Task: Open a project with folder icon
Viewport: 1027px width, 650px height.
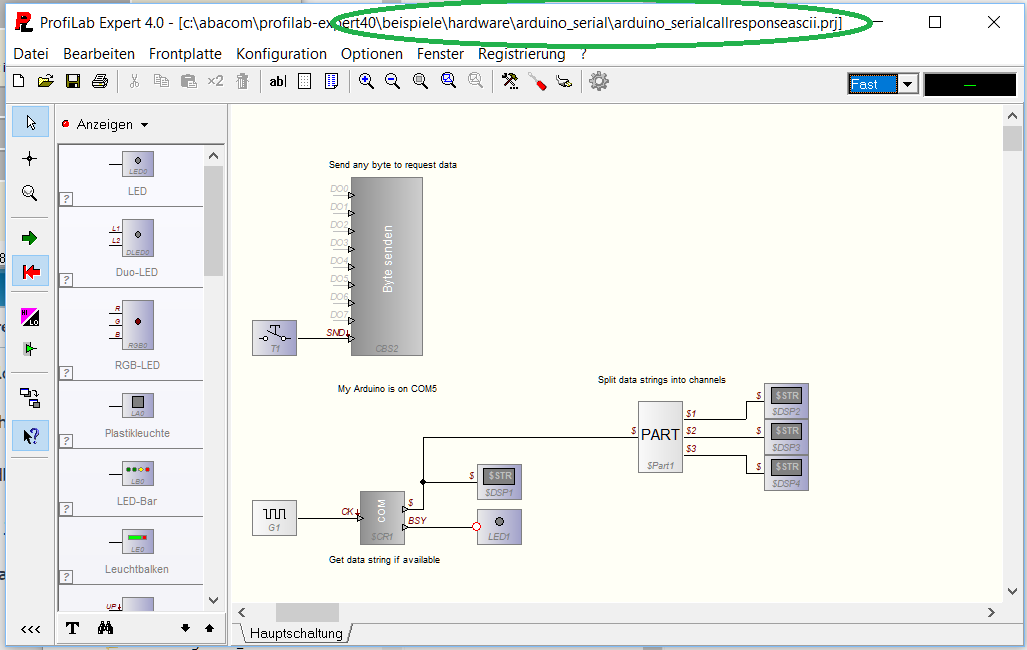Action: (x=45, y=81)
